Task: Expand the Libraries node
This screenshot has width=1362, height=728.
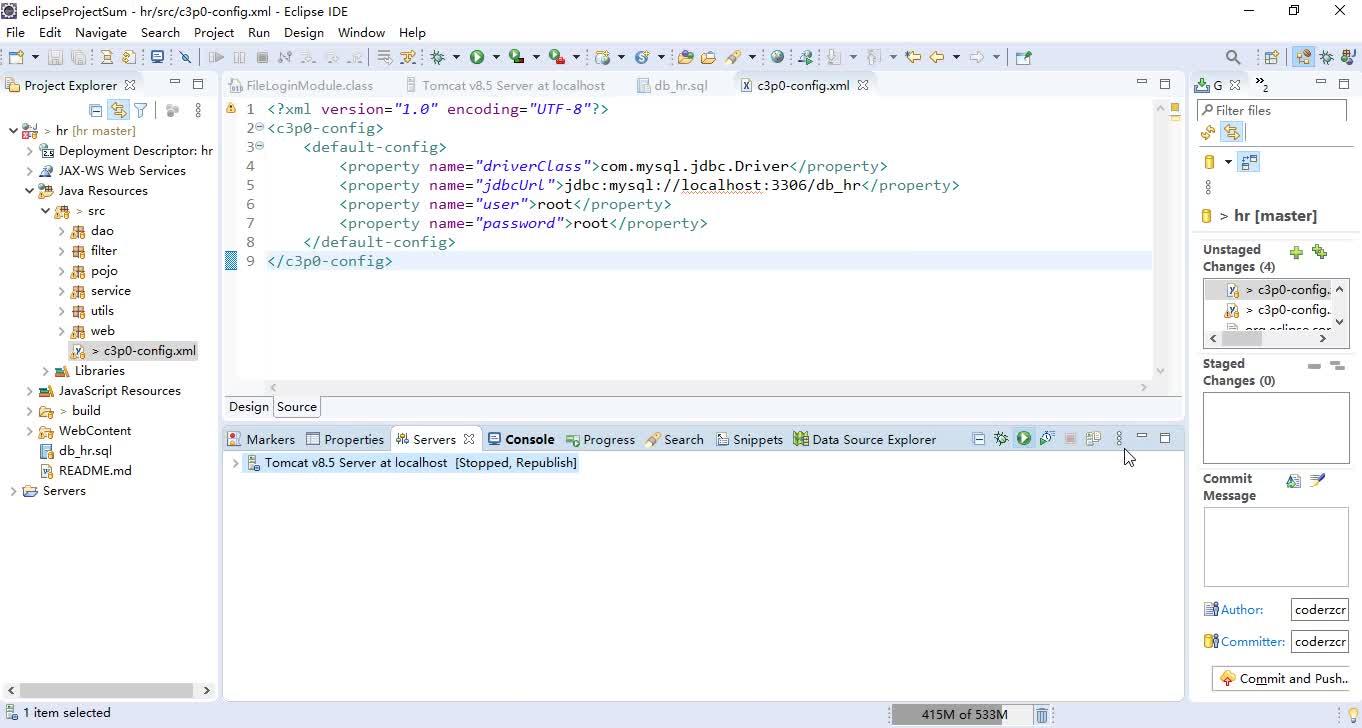Action: [45, 371]
